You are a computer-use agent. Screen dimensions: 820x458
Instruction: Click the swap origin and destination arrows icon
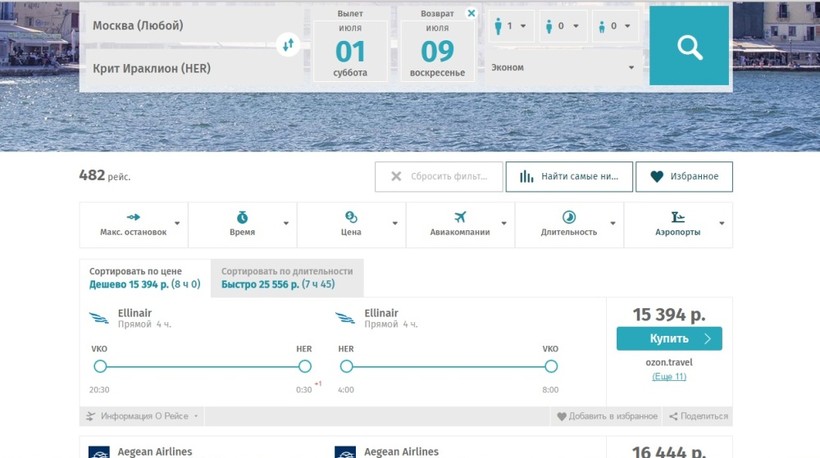288,45
